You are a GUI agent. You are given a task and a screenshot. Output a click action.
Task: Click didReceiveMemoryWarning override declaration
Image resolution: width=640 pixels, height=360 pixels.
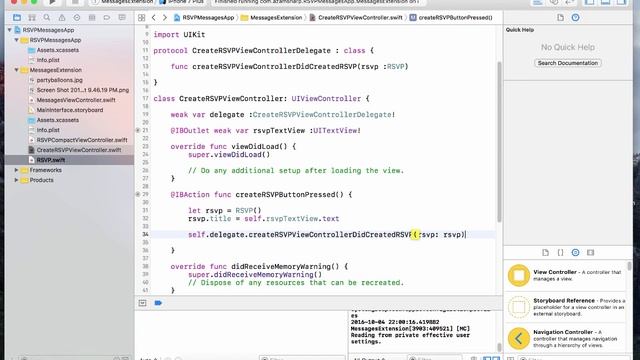point(259,267)
